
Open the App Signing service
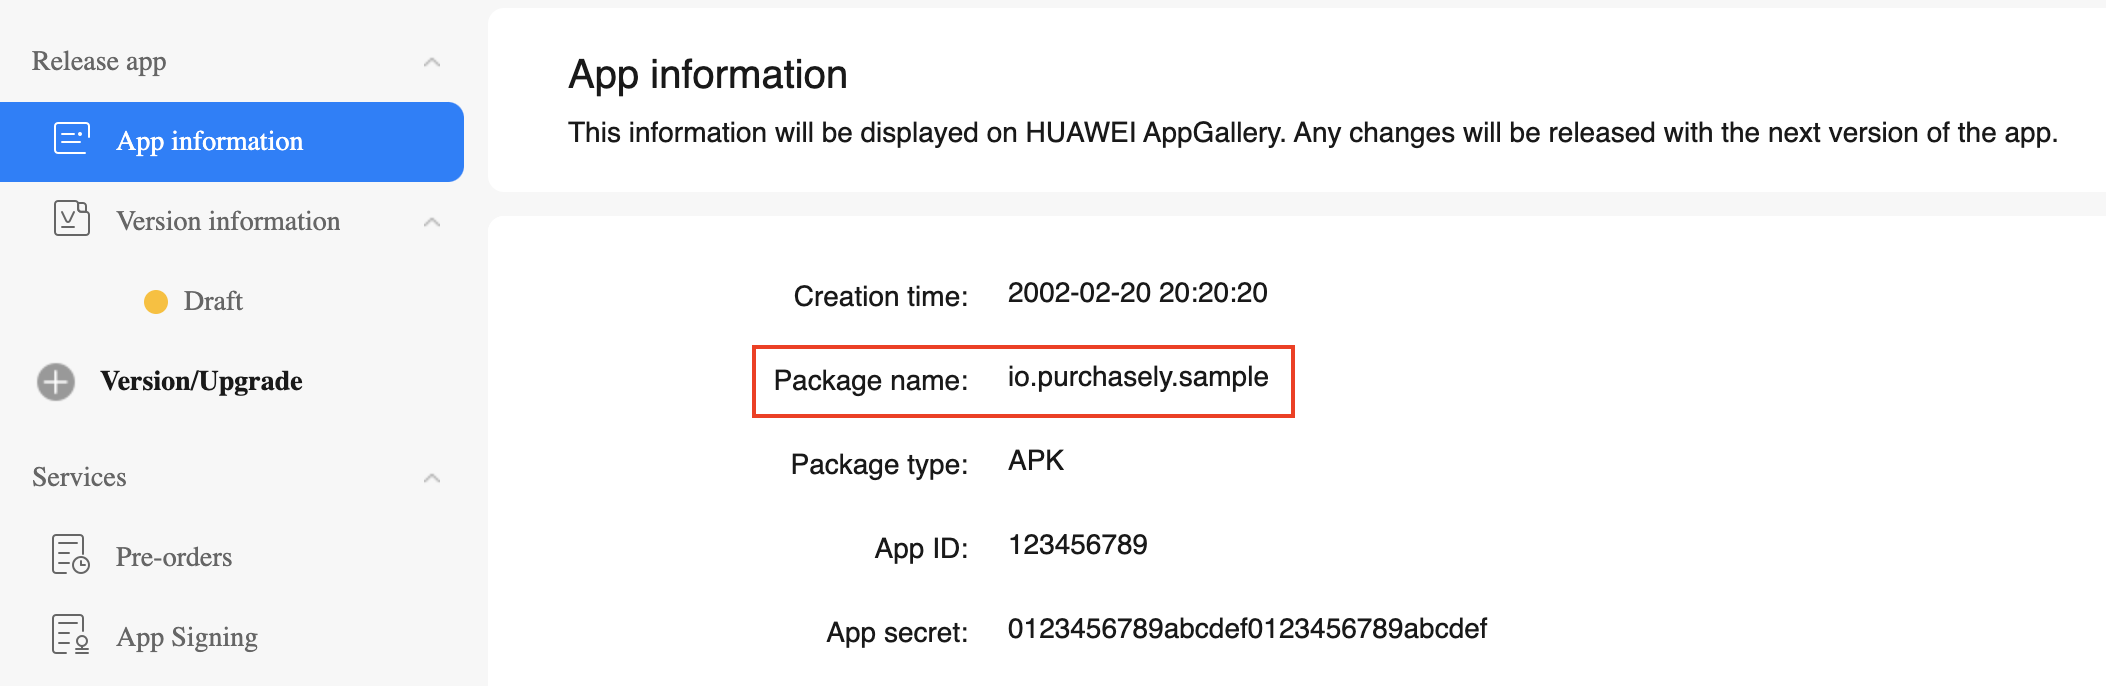point(187,637)
